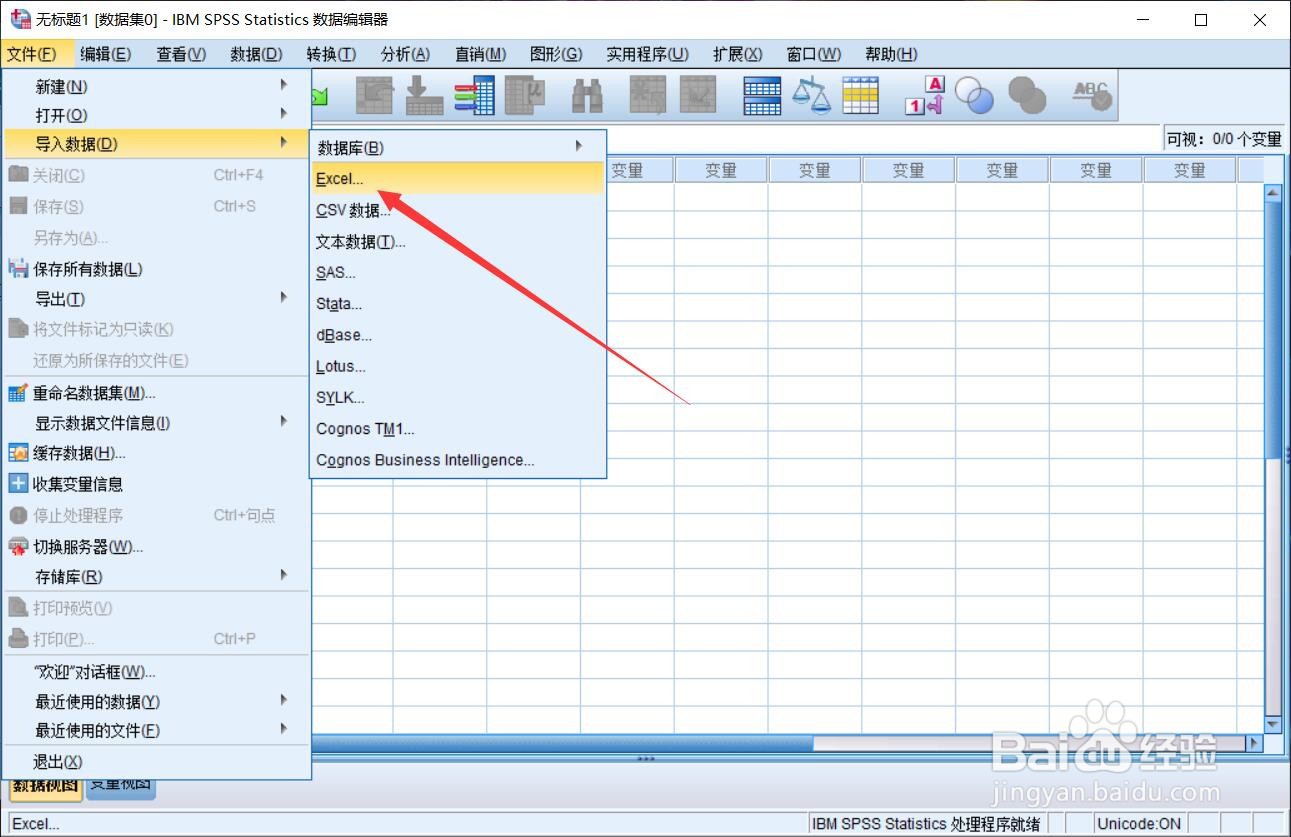Viewport: 1291px width, 837px height.
Task: Open the 图形(G) menu
Action: coord(556,54)
